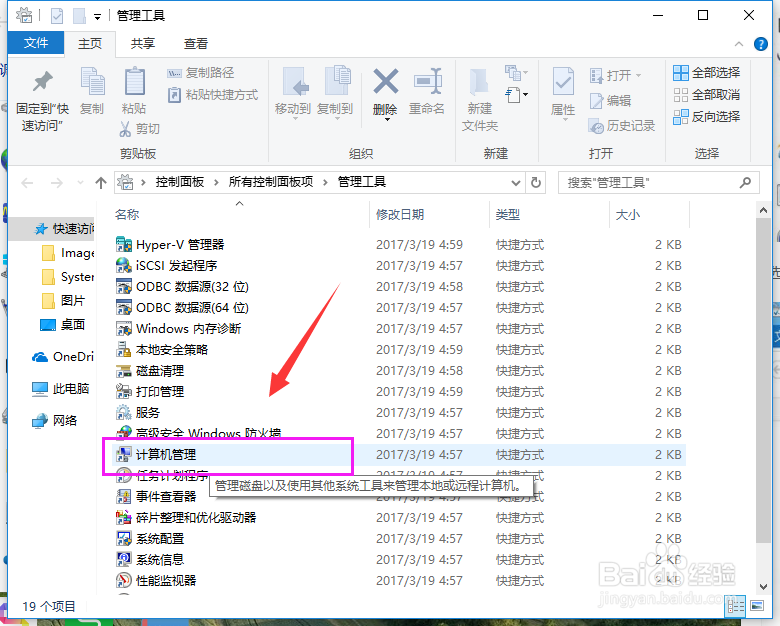780x626 pixels.
Task: Click the Up one level arrow
Action: [101, 183]
